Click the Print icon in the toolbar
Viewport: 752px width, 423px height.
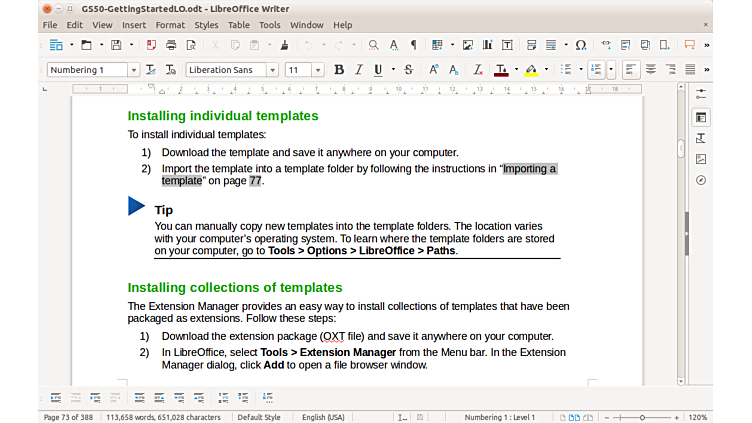pyautogui.click(x=171, y=45)
